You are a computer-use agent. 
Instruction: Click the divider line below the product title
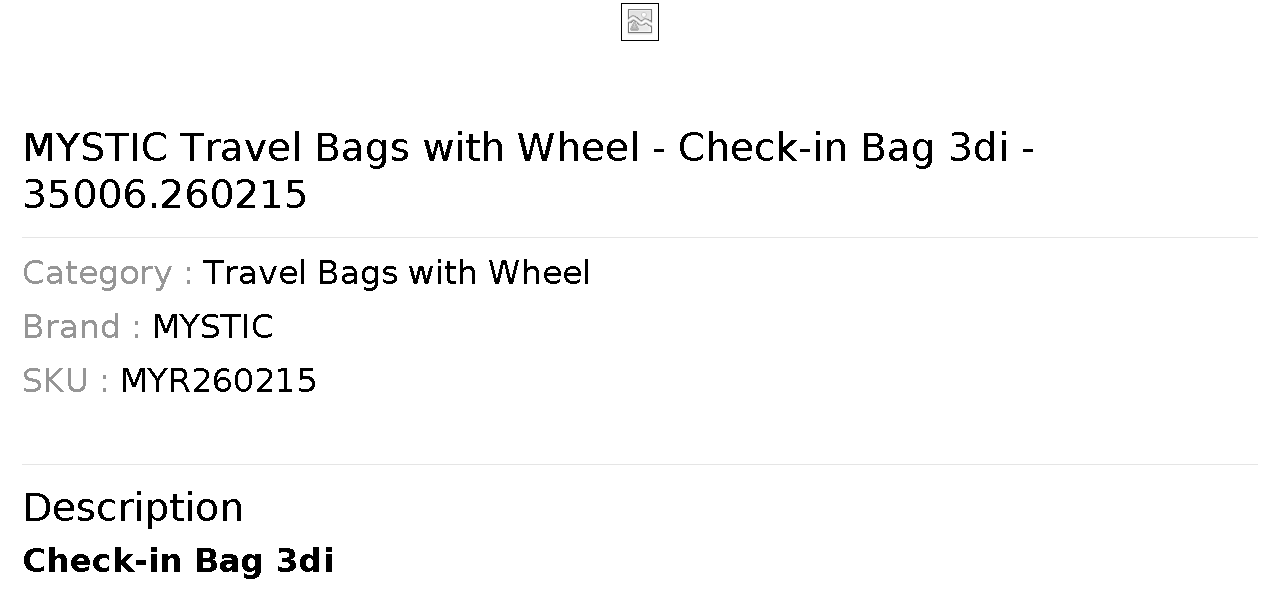(640, 237)
